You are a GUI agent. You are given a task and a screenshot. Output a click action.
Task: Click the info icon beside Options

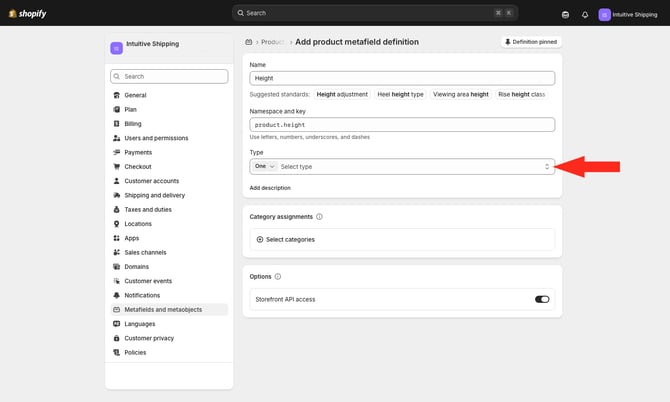coord(278,277)
